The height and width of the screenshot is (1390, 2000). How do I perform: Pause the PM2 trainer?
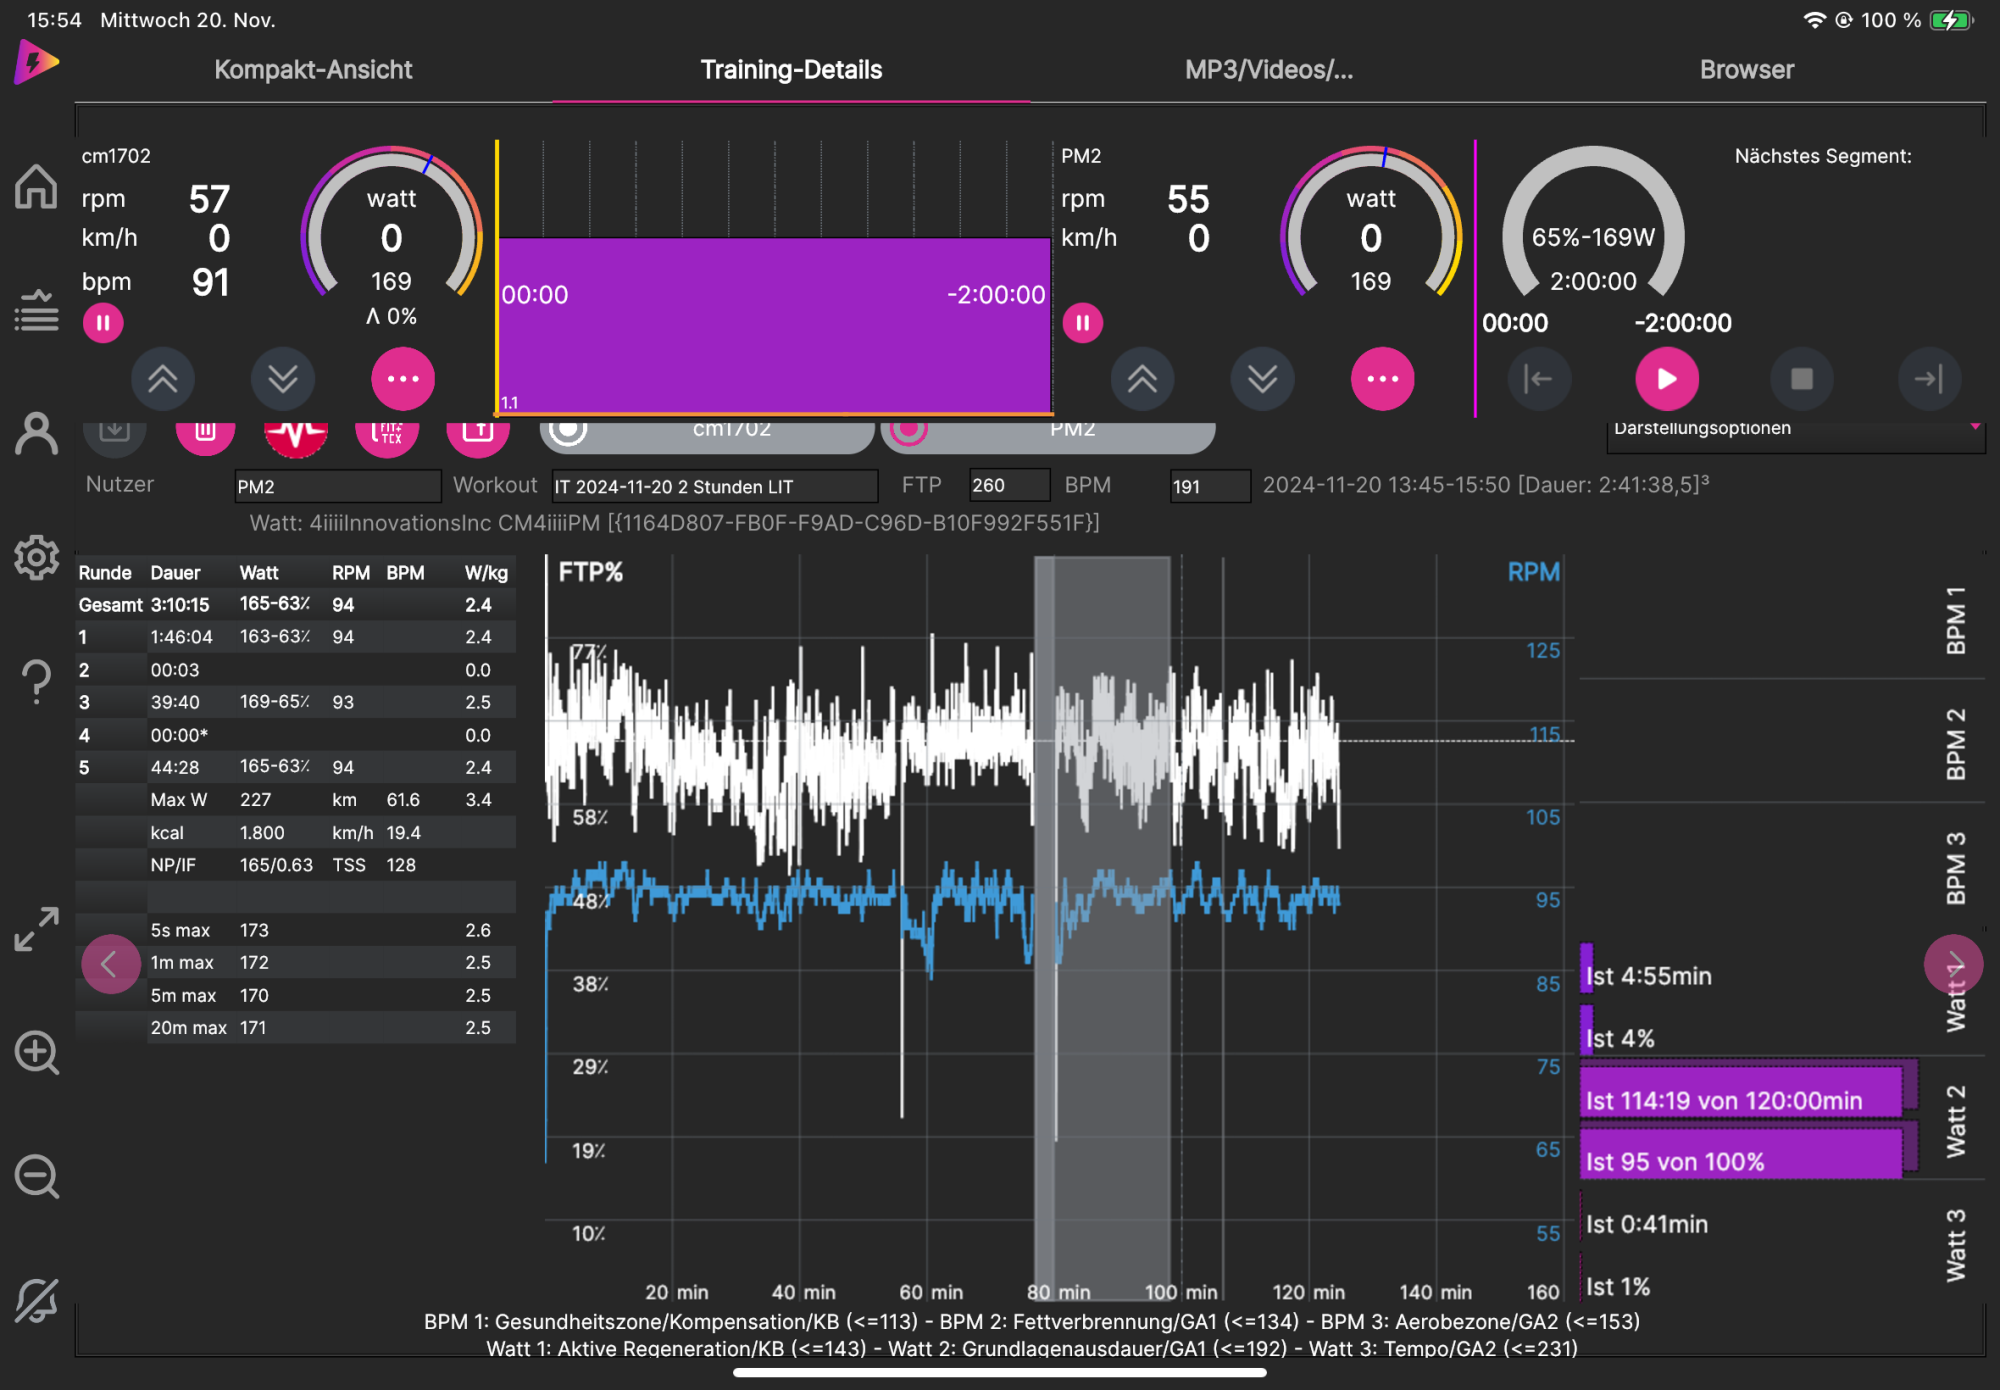click(x=1082, y=323)
